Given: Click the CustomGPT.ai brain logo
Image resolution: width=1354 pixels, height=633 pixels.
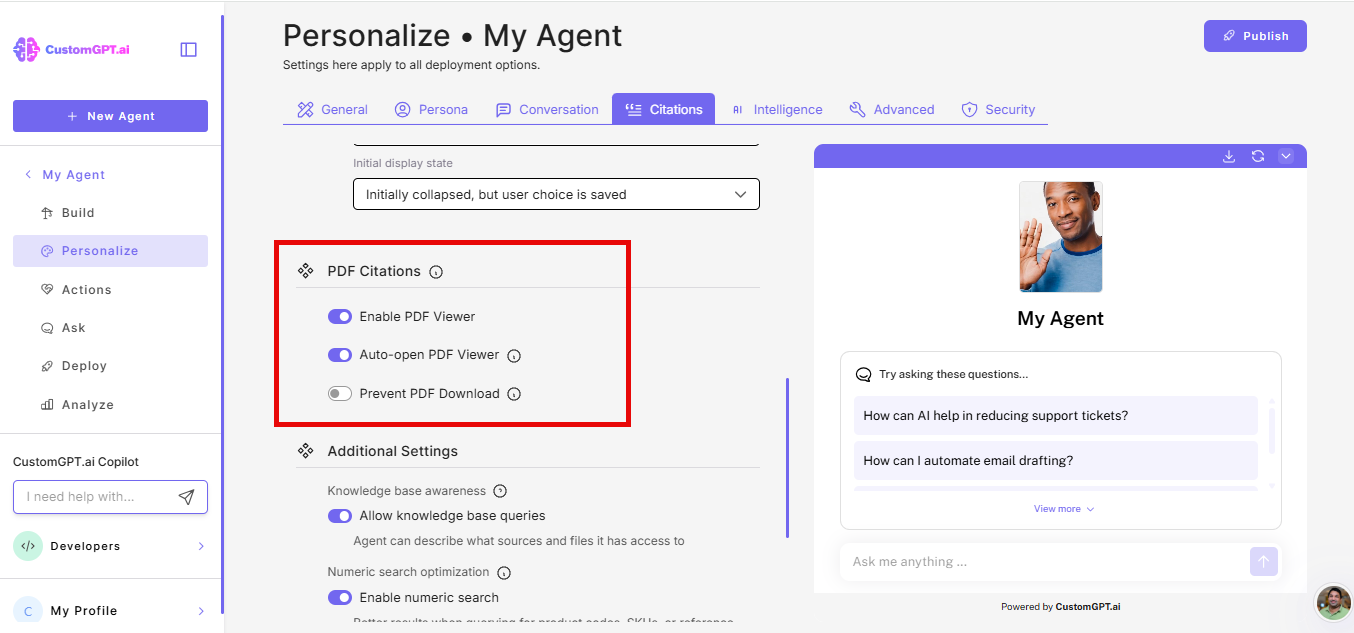Looking at the screenshot, I should tap(26, 50).
